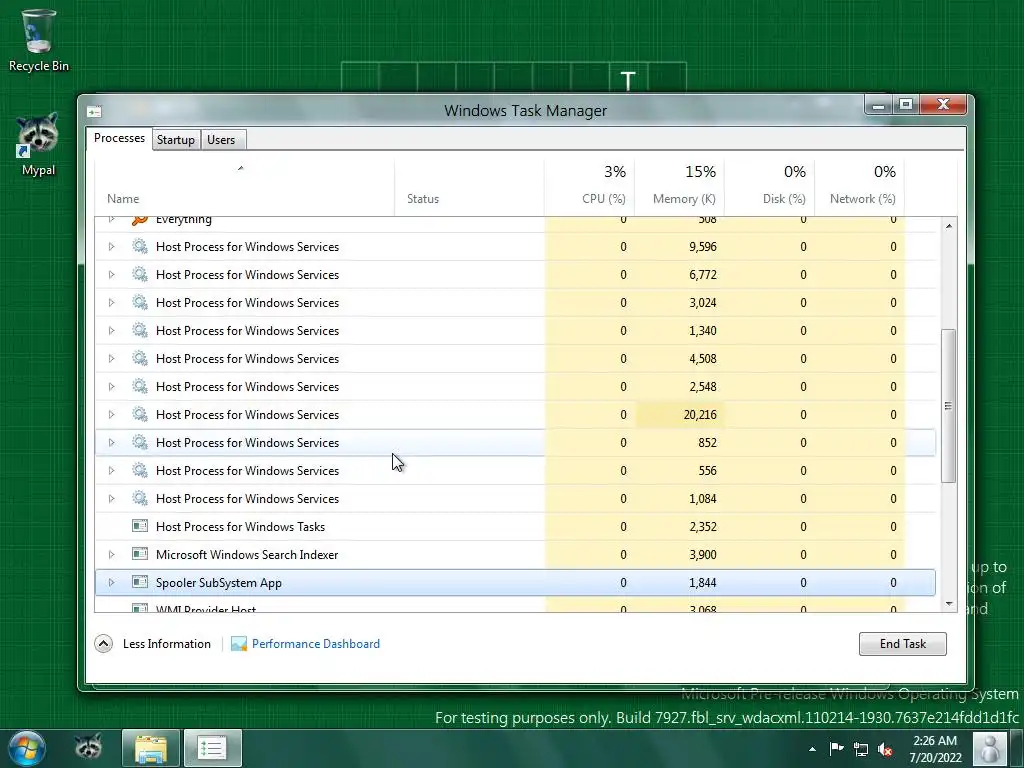Click the process list scrollbar thumb
The height and width of the screenshot is (768, 1024).
(x=948, y=406)
